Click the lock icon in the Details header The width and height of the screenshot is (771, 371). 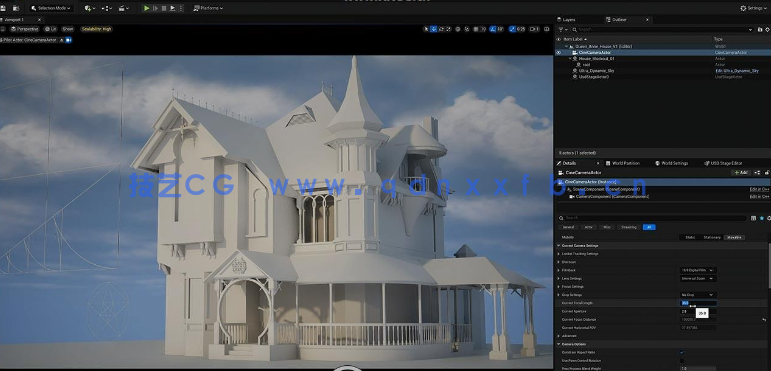pos(767,173)
